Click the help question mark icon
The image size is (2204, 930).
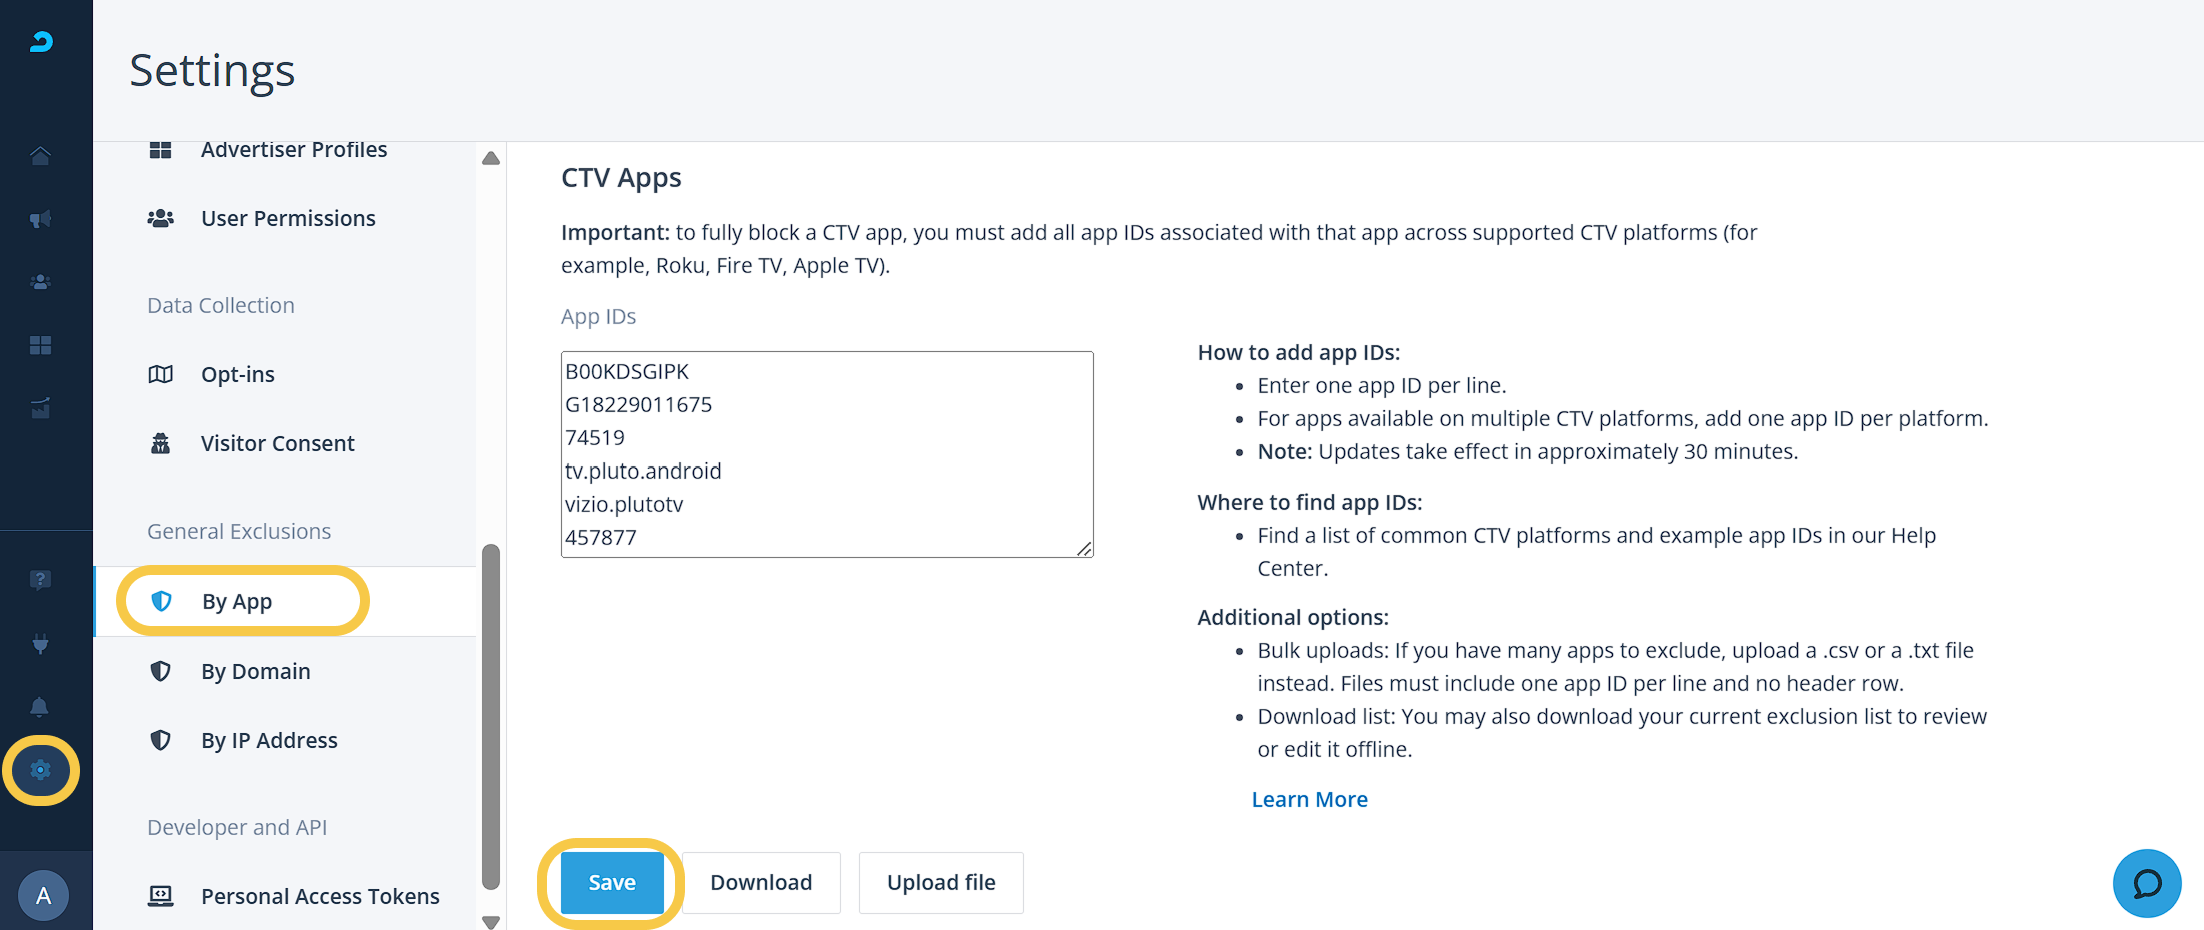pyautogui.click(x=41, y=580)
